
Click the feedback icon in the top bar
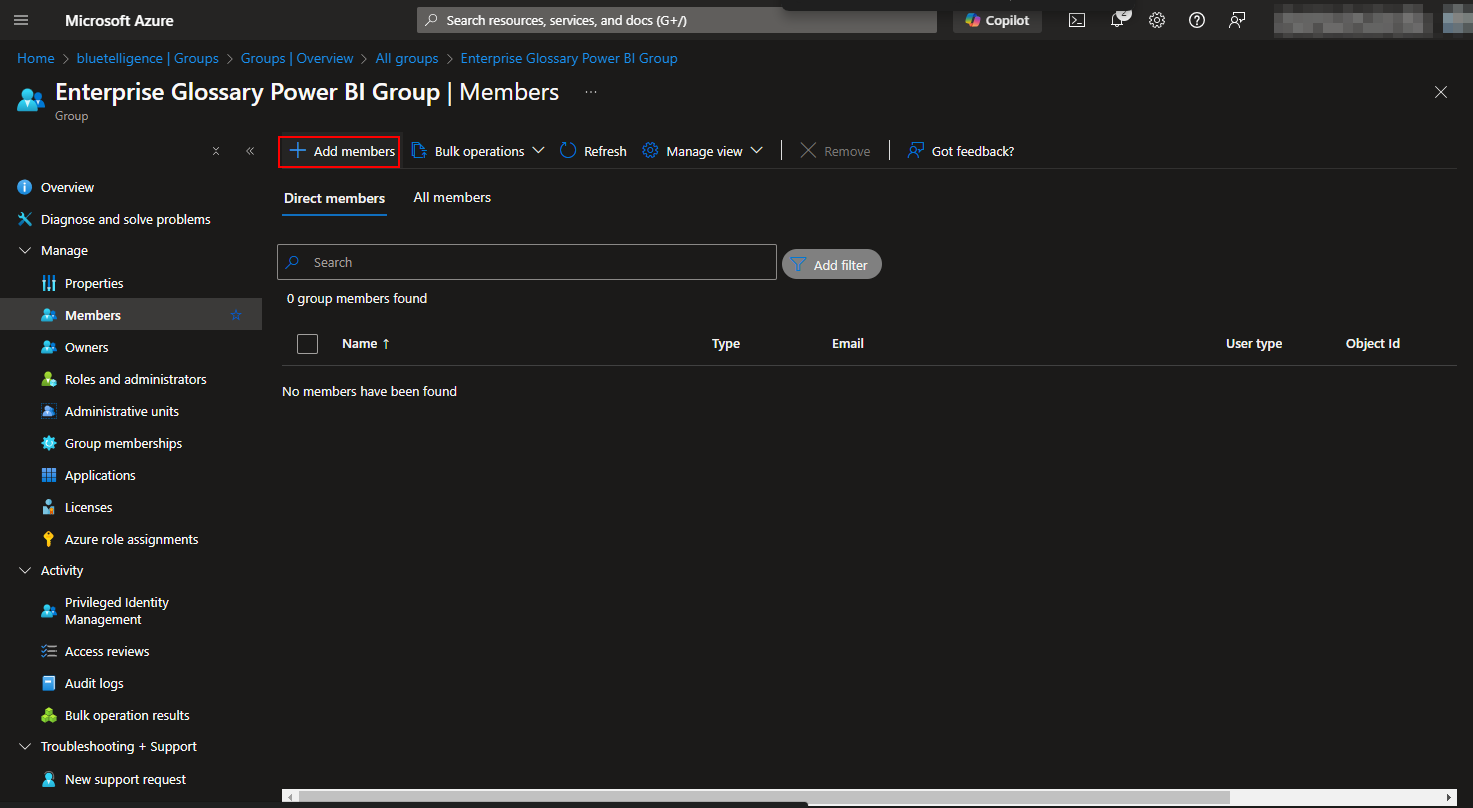point(1238,20)
